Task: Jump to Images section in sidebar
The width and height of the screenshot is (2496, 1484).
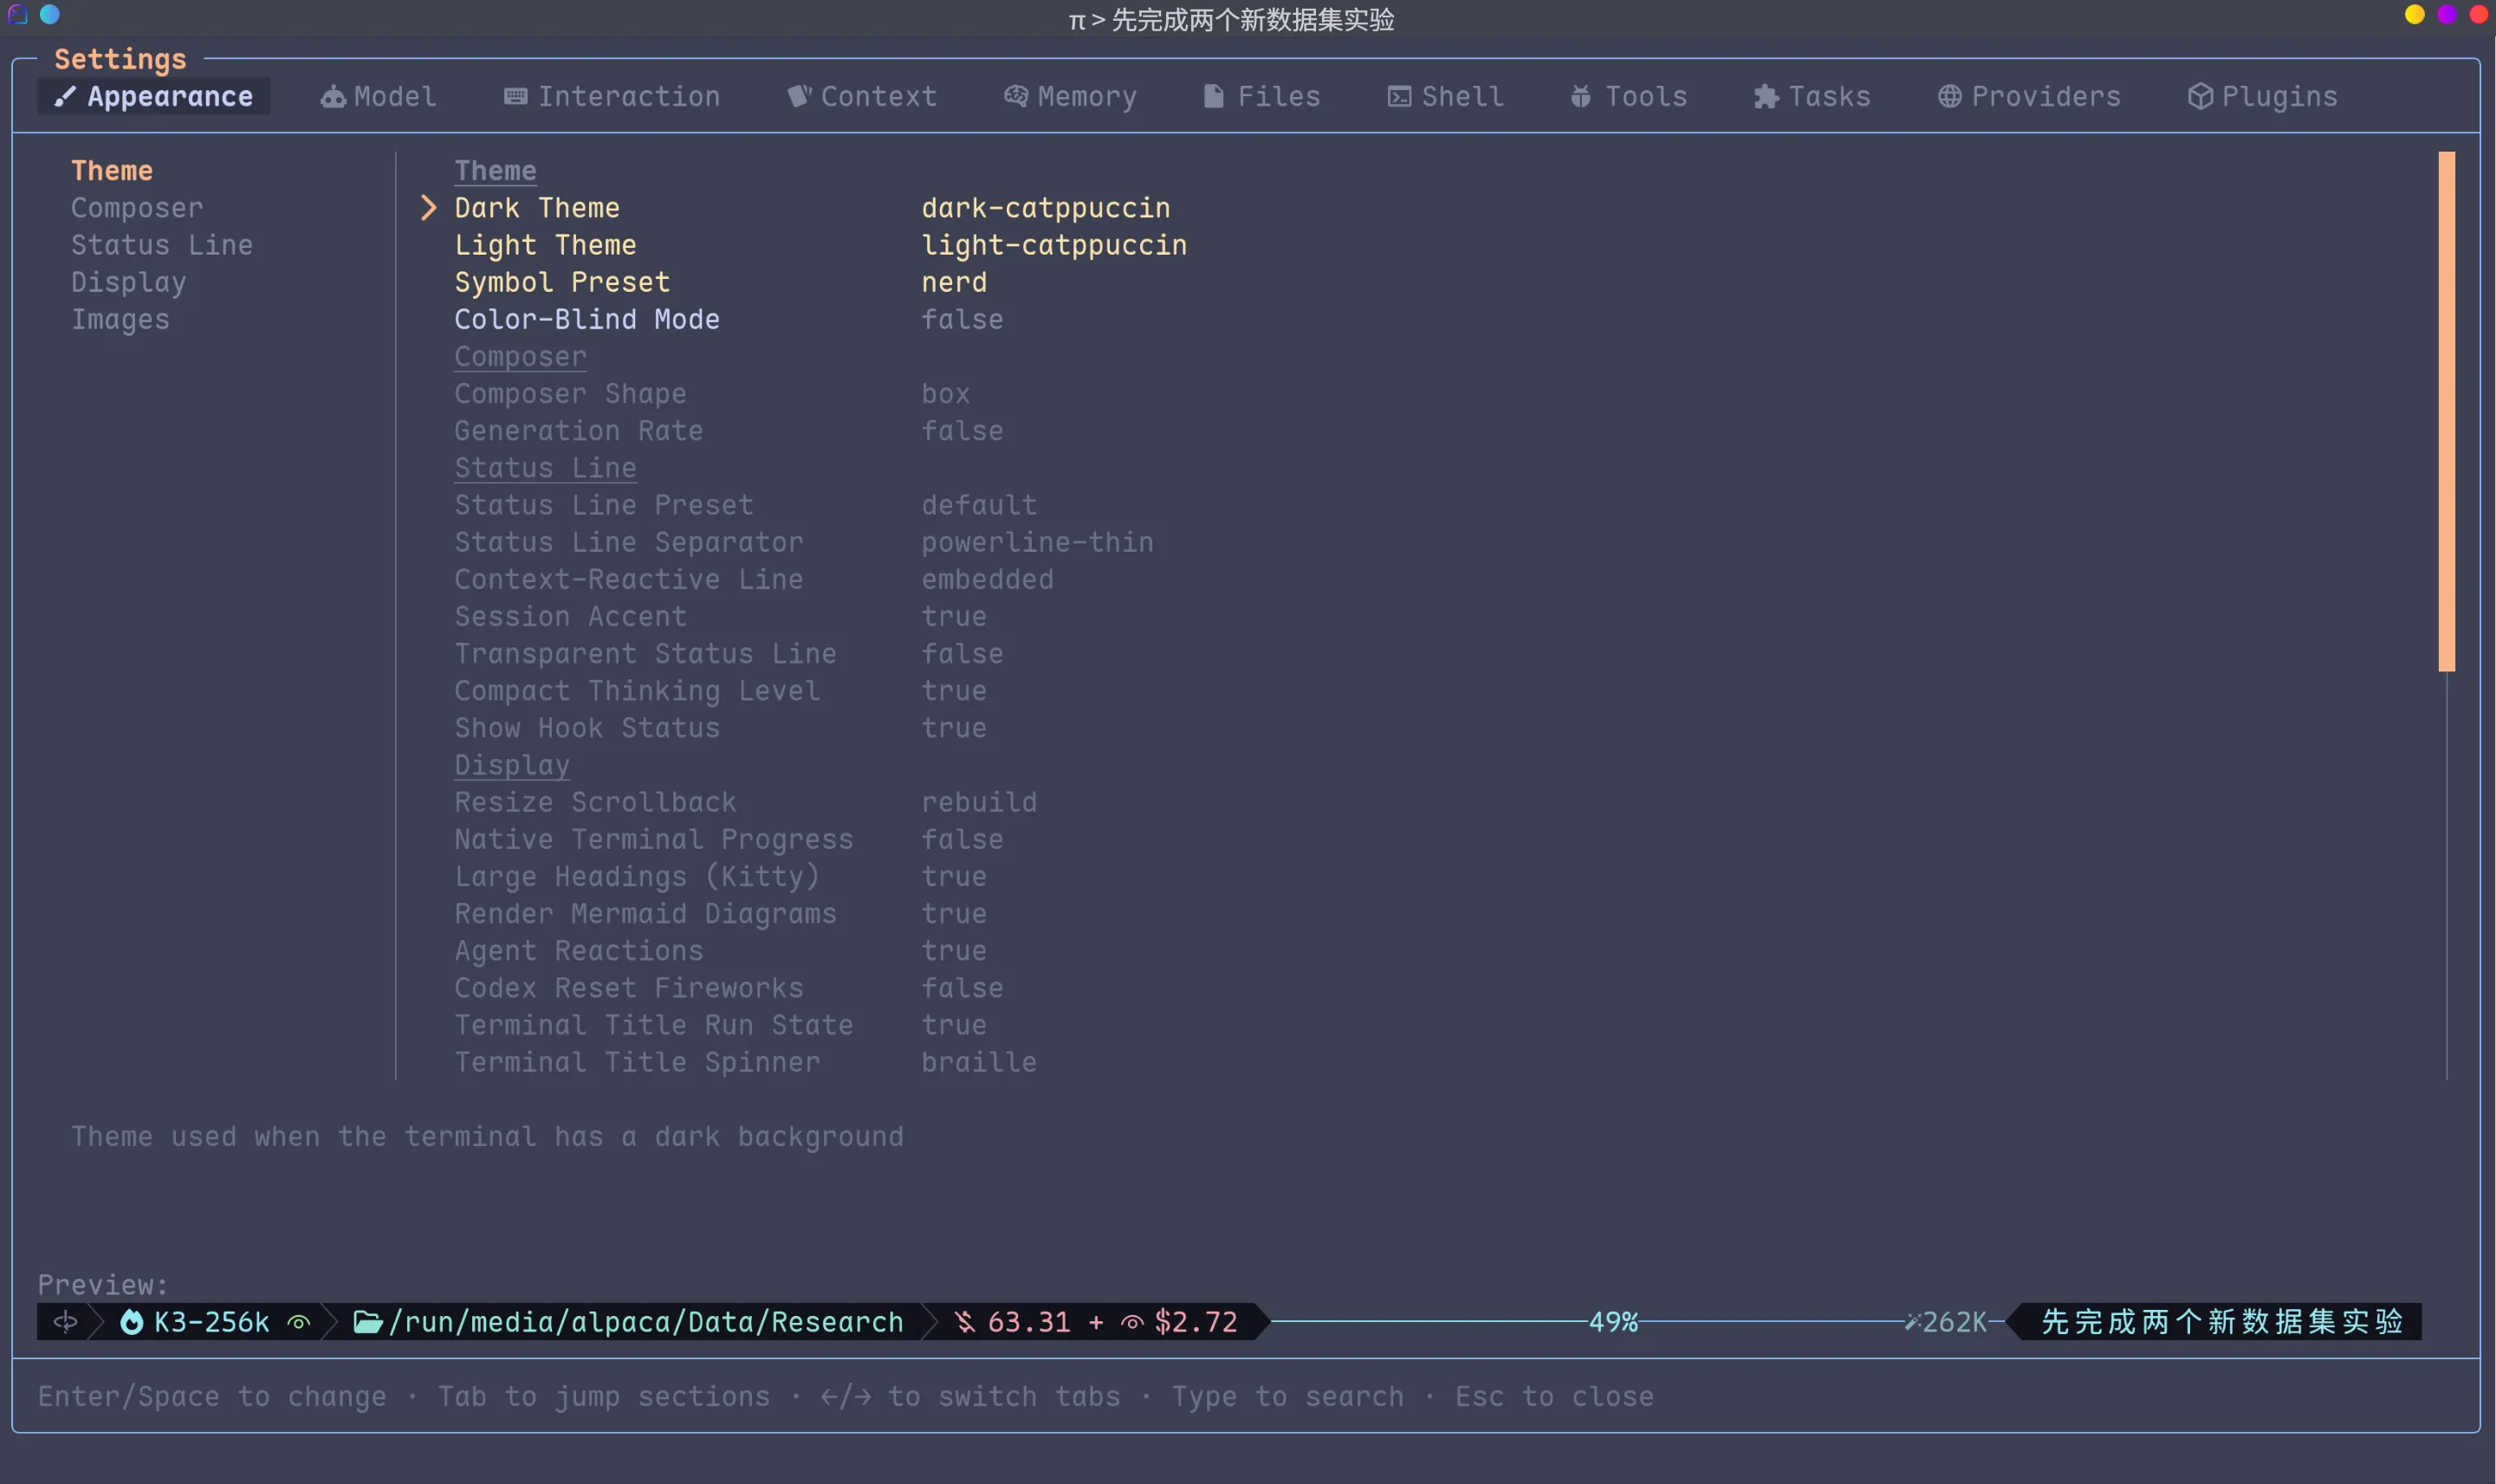Action: click(120, 320)
